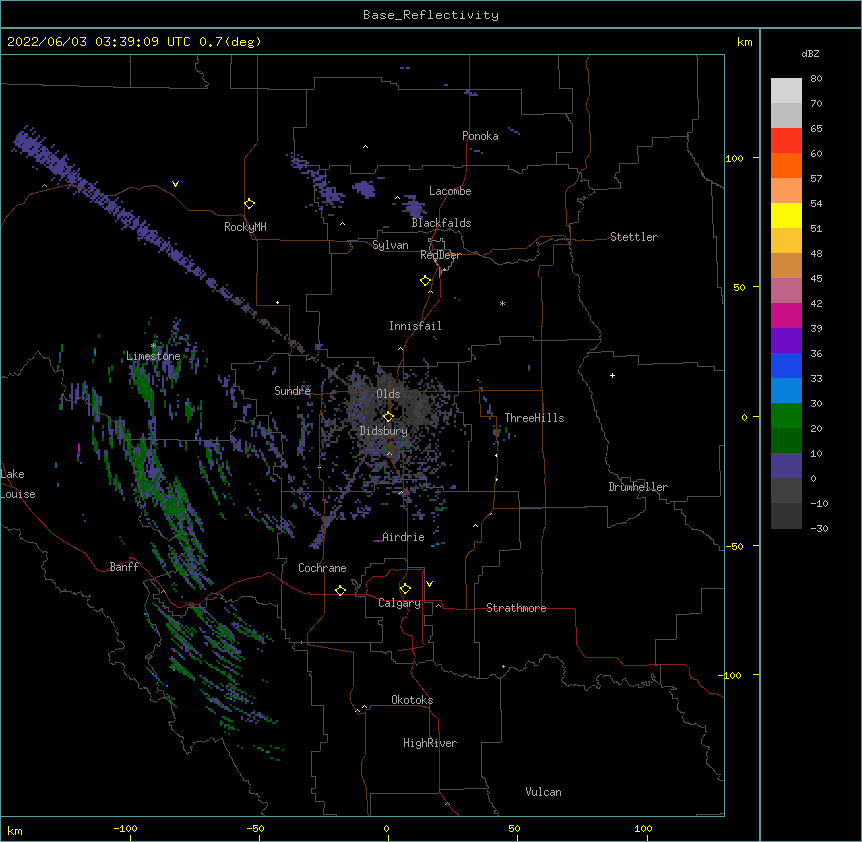
Task: Click the Vulcan city label
Action: [x=543, y=792]
